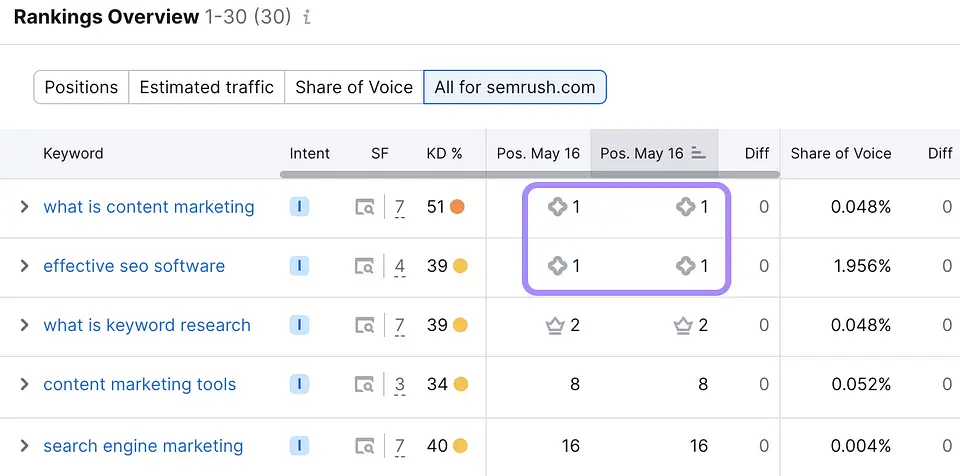This screenshot has width=960, height=476.
Task: Open the 'what is keyword research' keyword link
Action: click(146, 325)
